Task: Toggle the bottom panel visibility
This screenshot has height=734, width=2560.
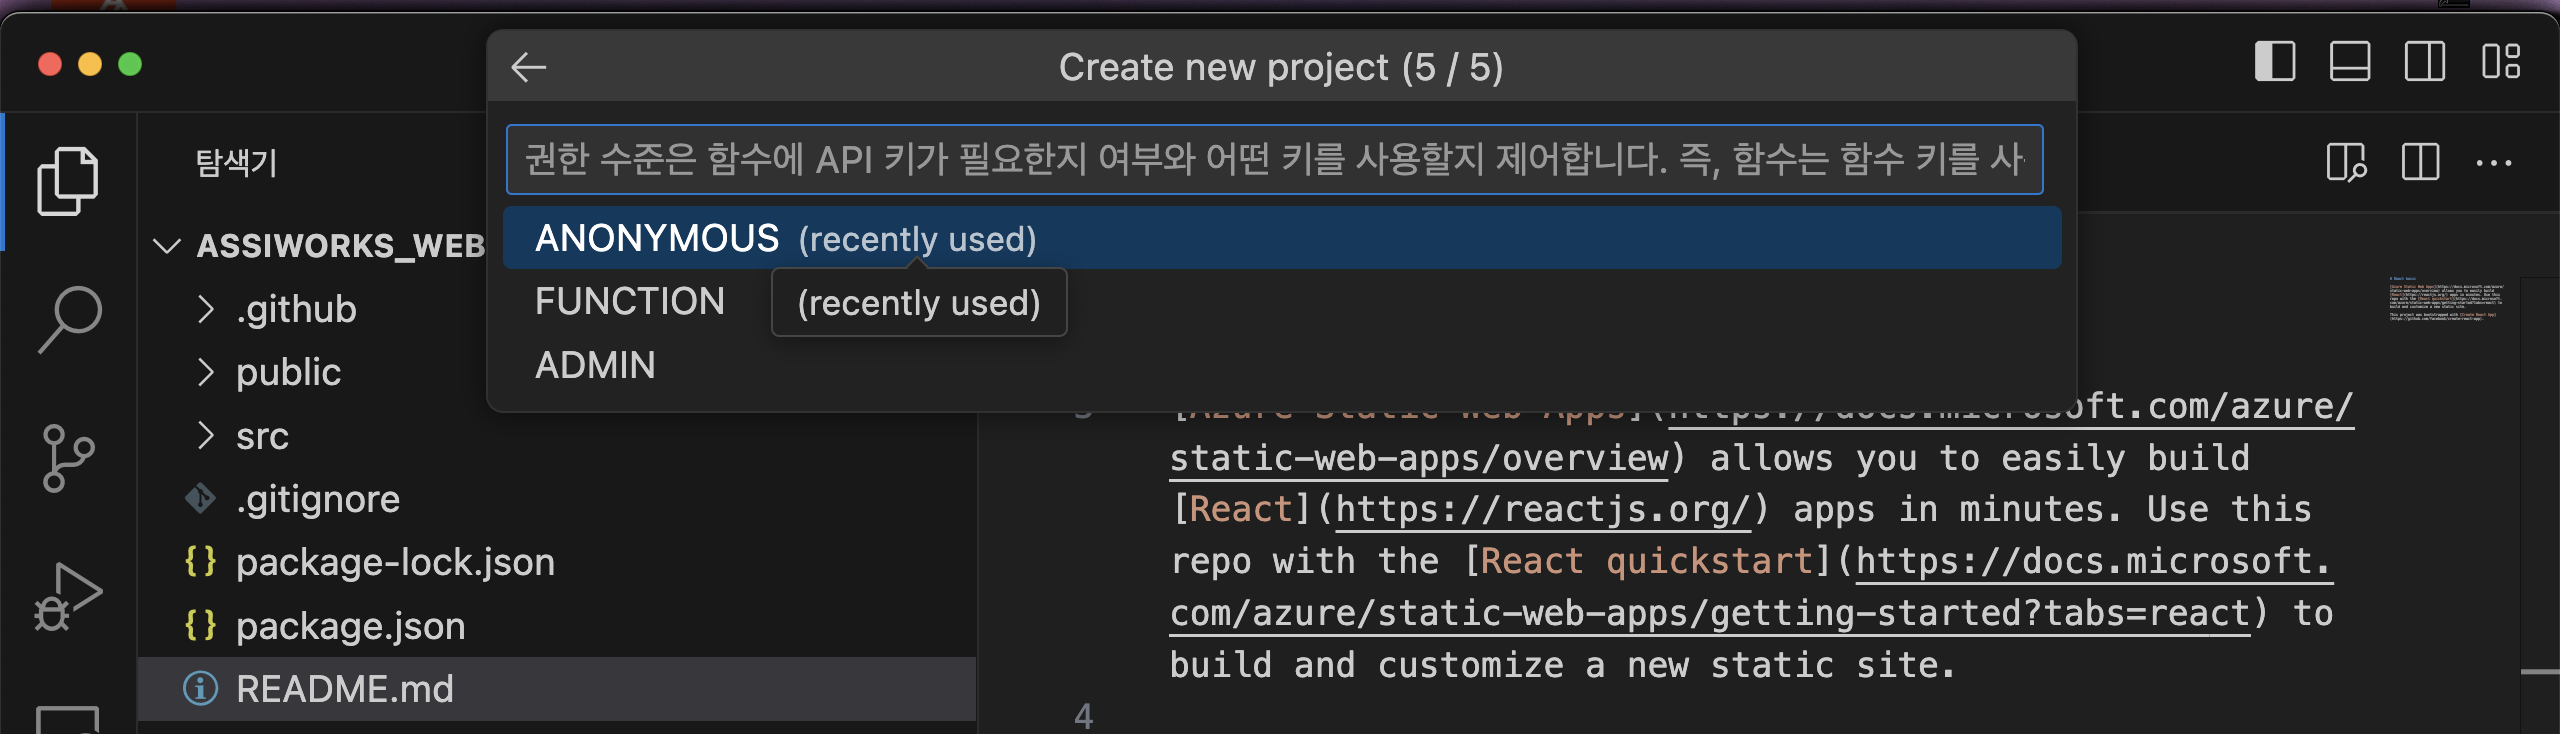Action: [x=2349, y=62]
